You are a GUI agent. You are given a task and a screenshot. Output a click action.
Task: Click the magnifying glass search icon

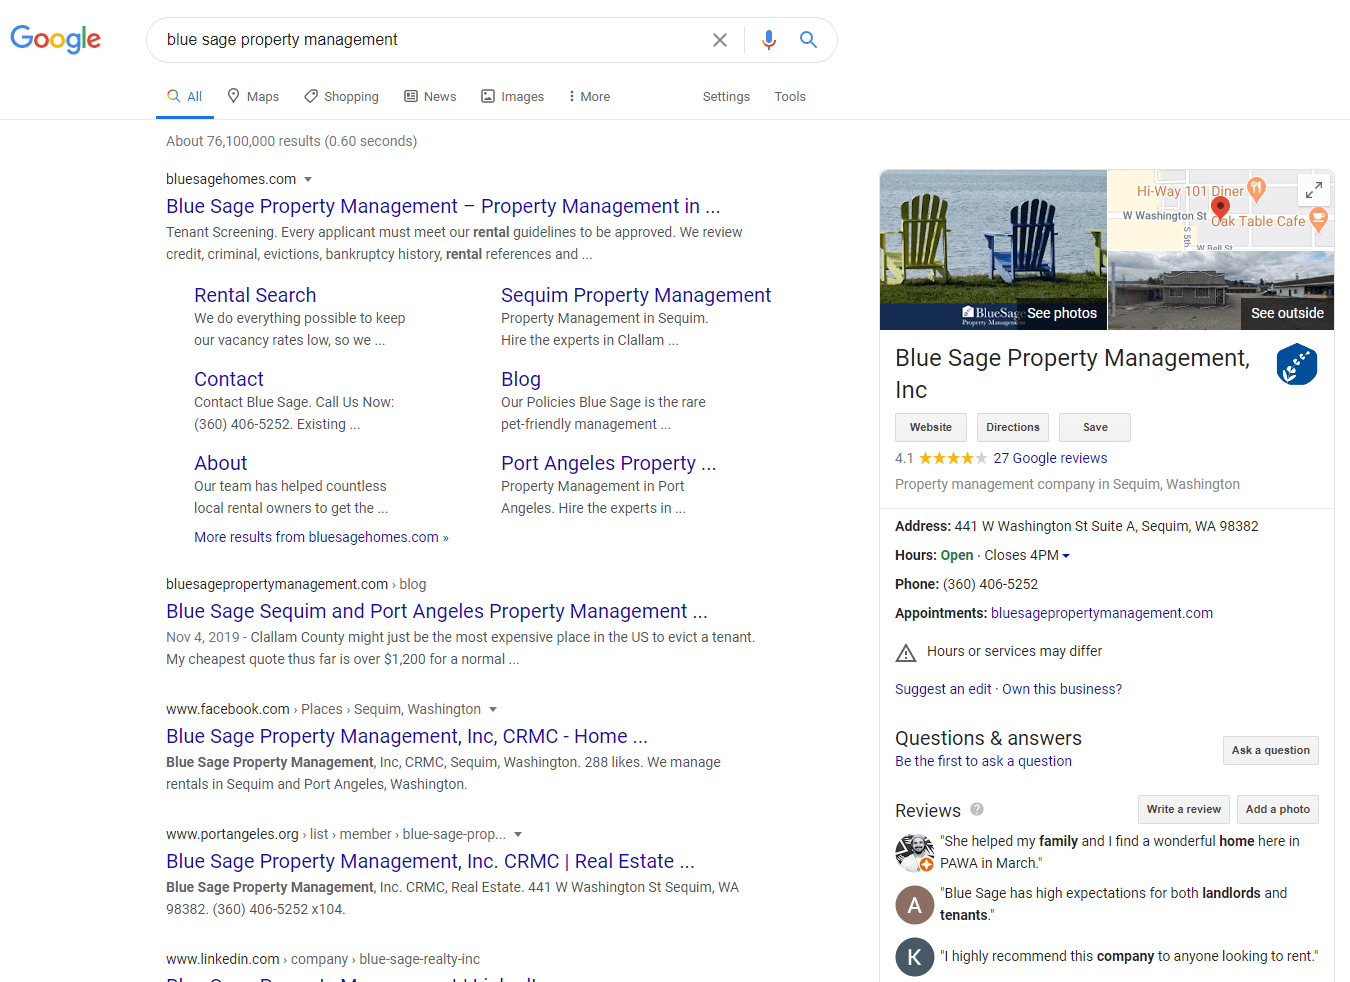[x=808, y=40]
